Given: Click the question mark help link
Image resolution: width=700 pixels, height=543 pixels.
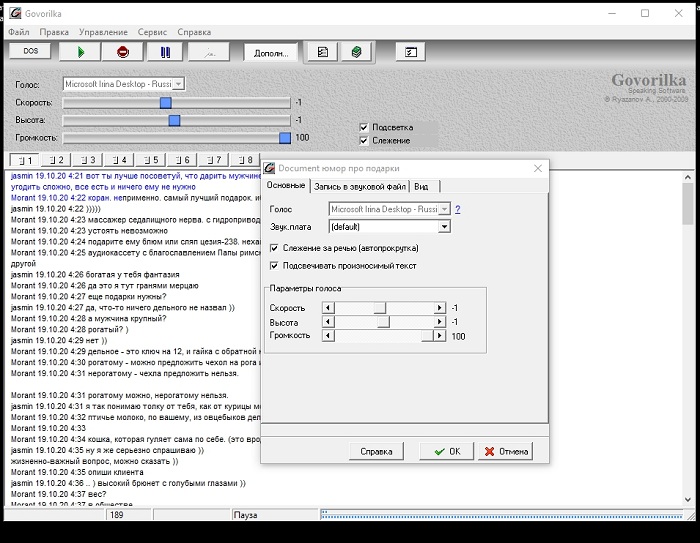Looking at the screenshot, I should pyautogui.click(x=458, y=209).
